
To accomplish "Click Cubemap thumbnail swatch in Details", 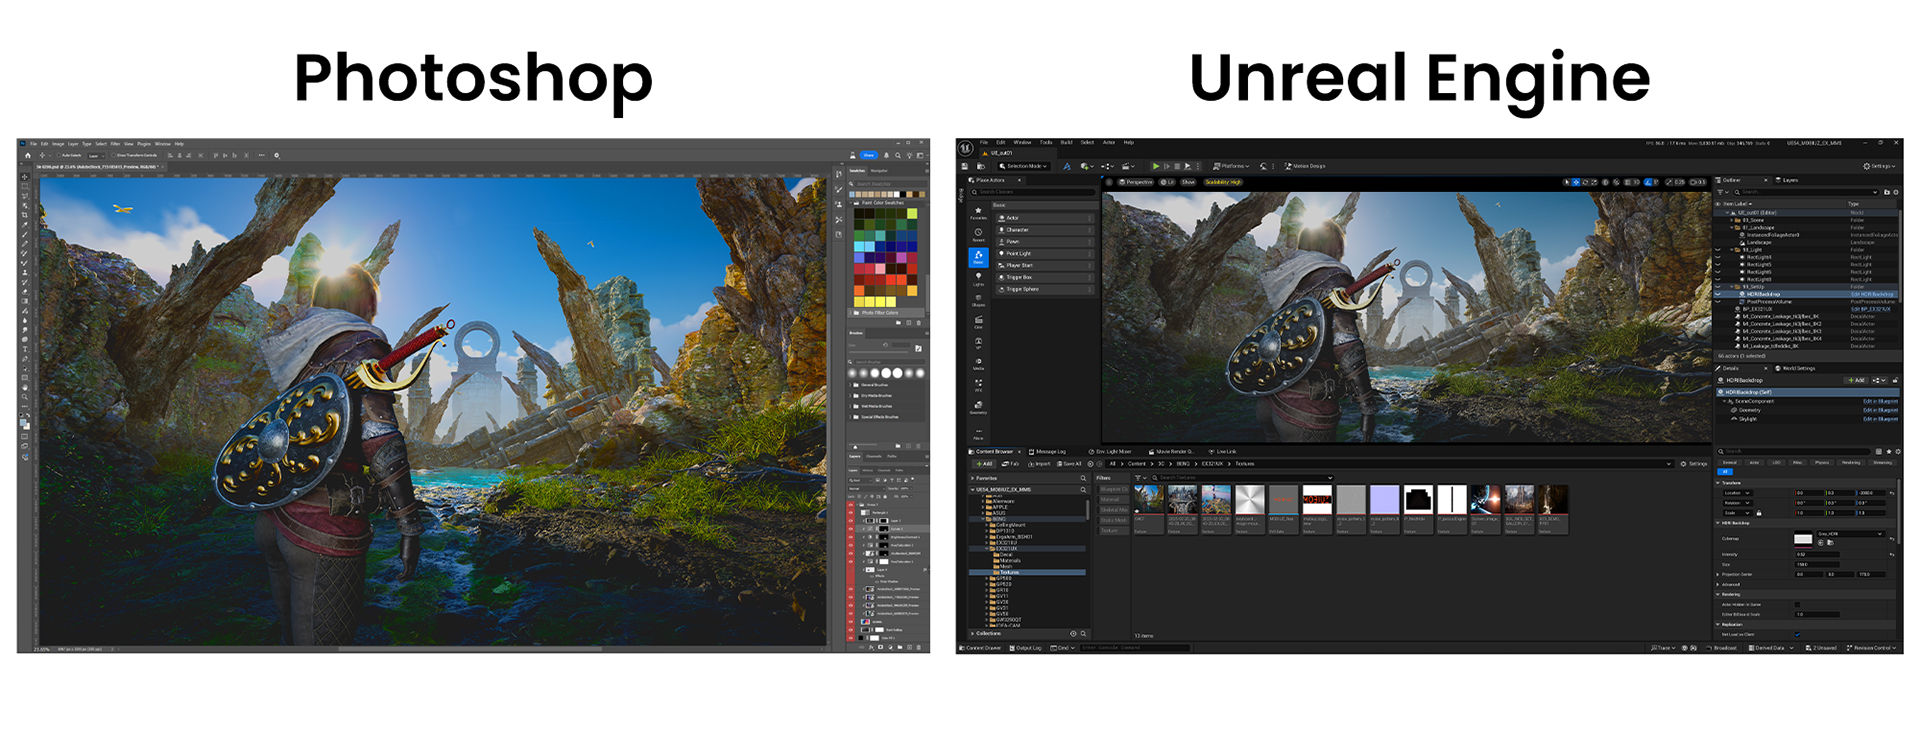I will click(1803, 539).
